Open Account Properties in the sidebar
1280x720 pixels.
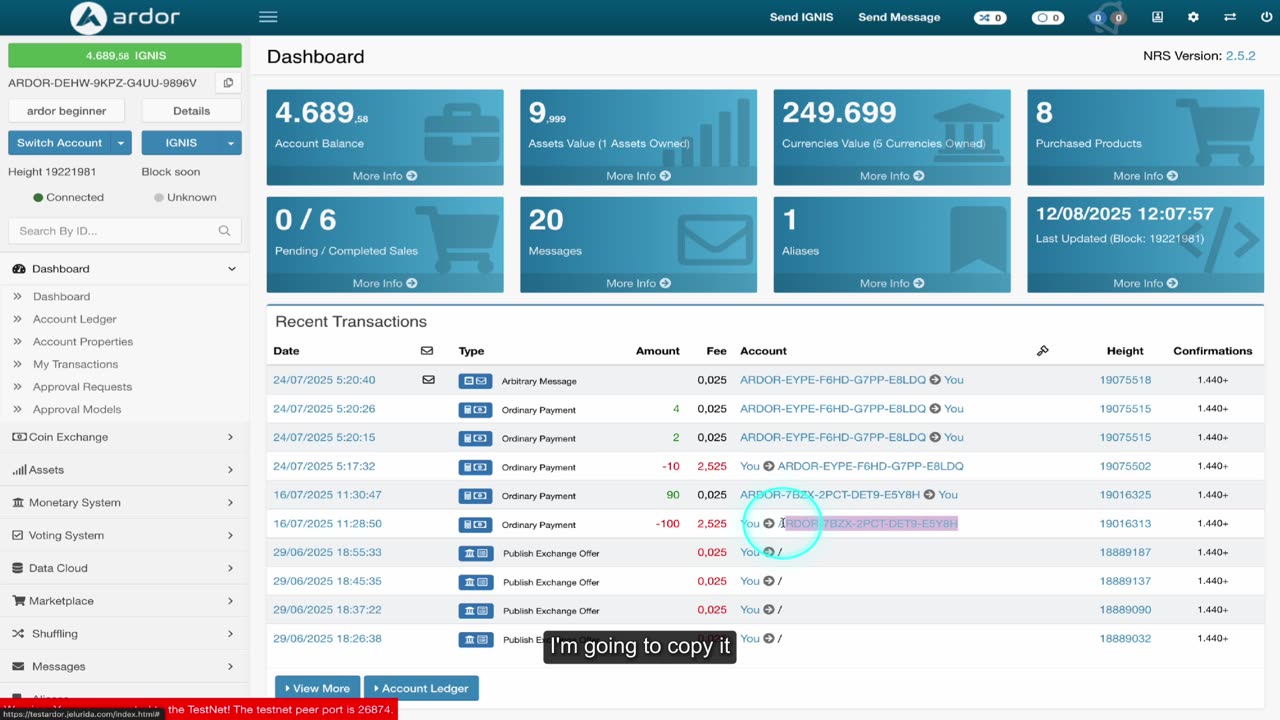tap(83, 342)
